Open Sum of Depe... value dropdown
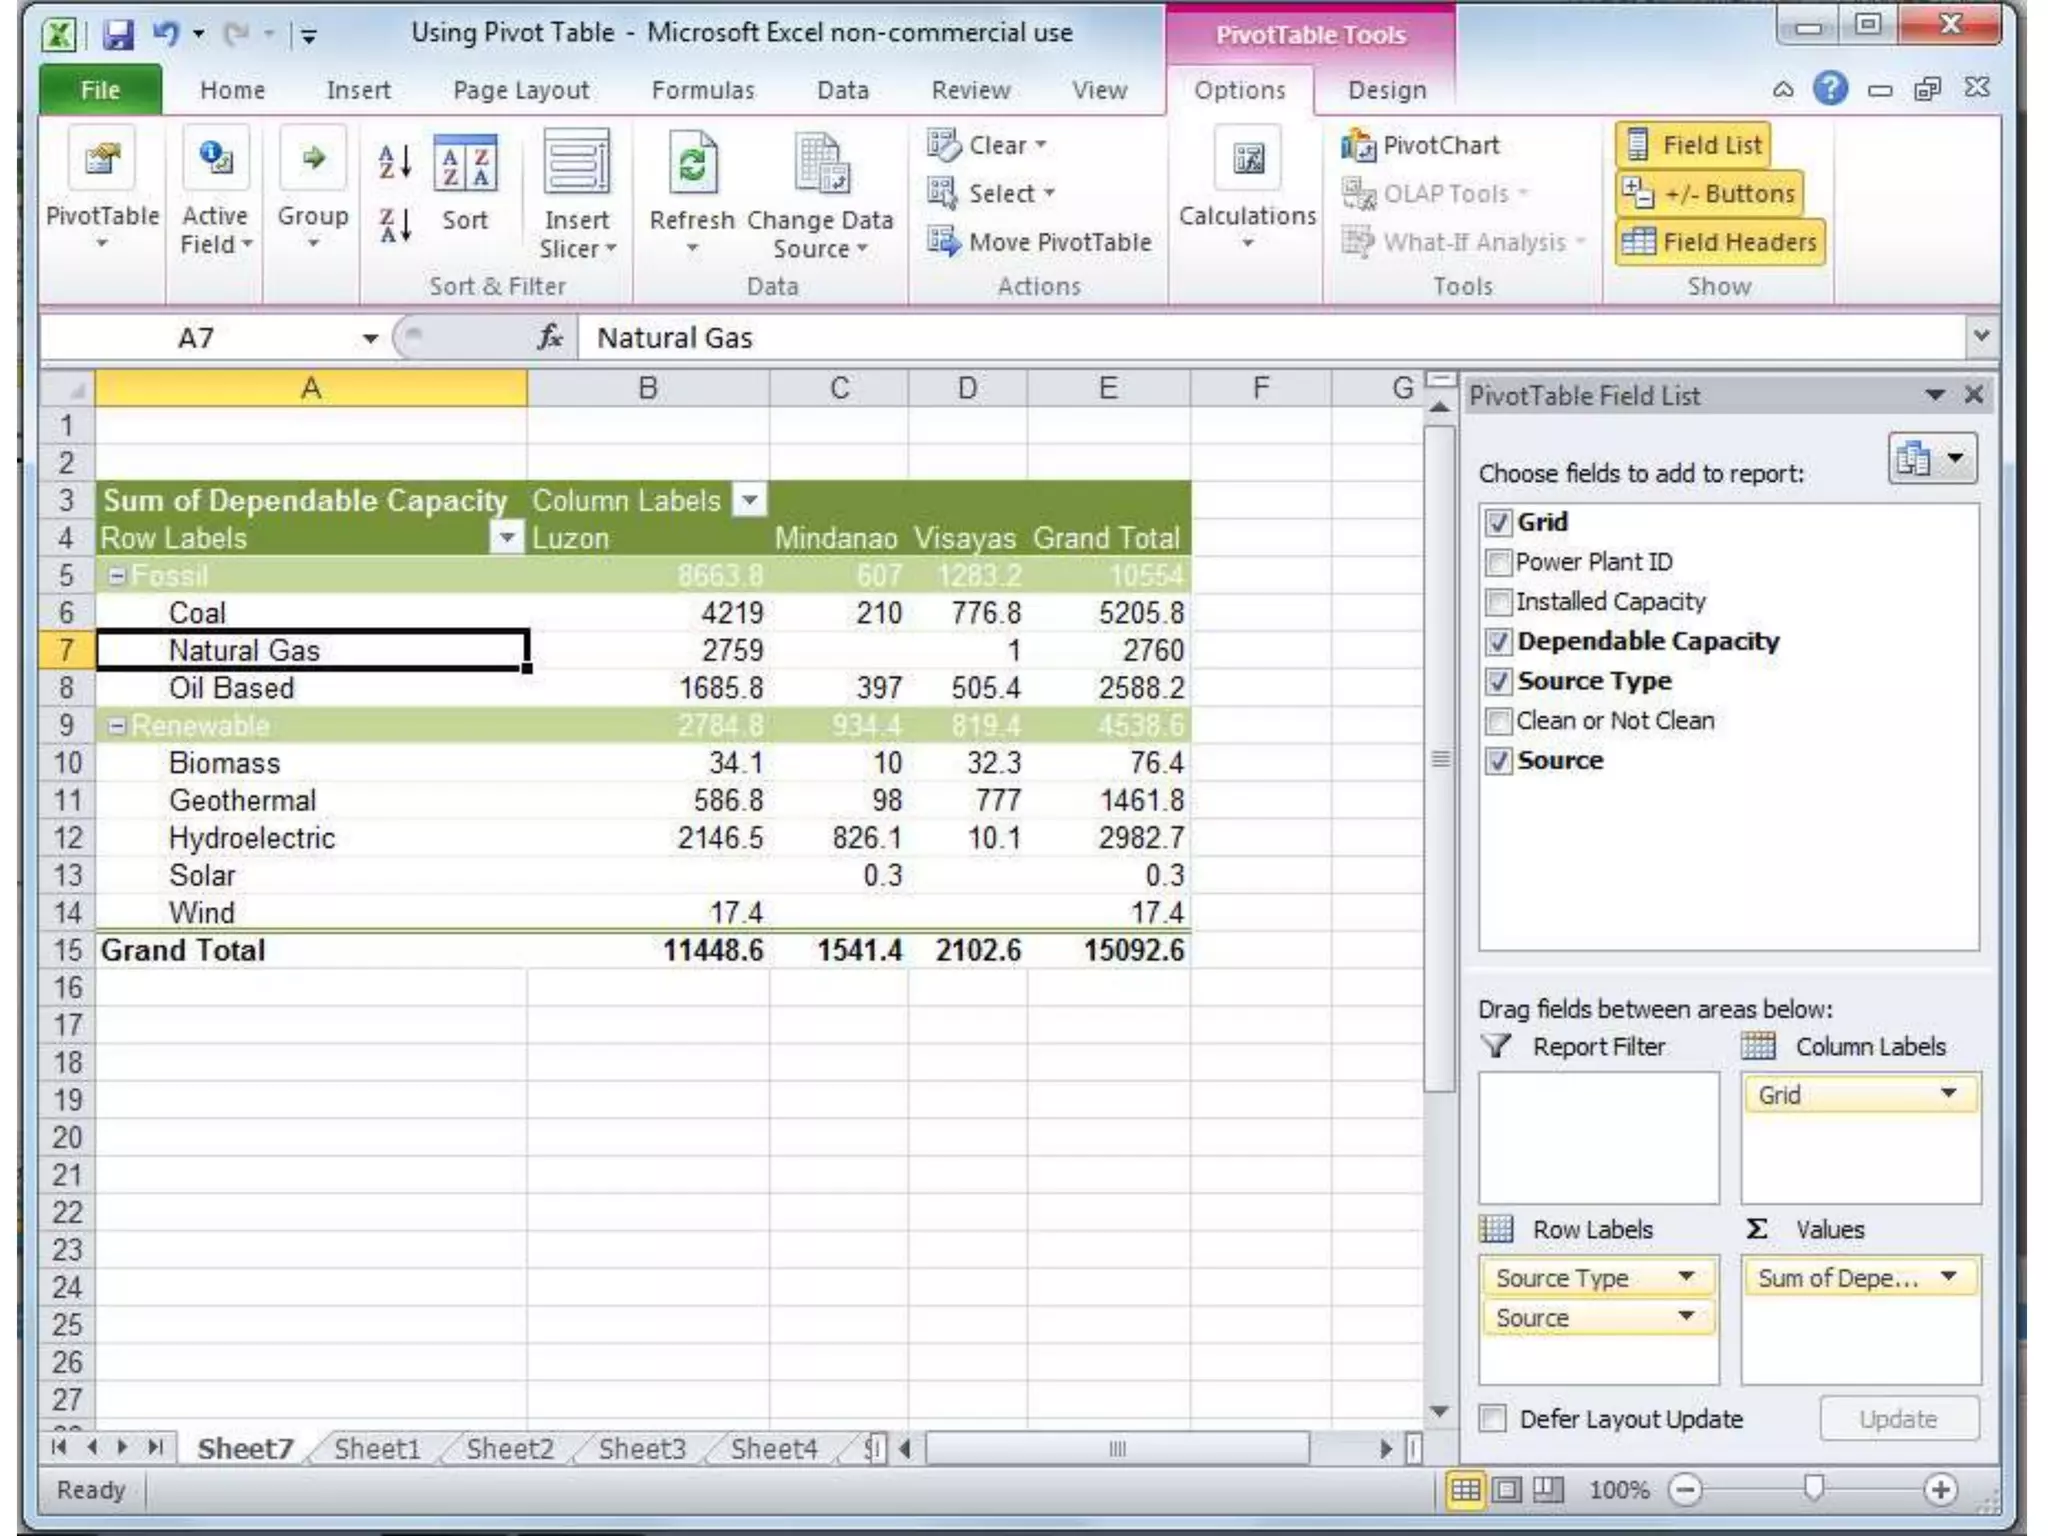The image size is (2048, 1536). coord(1948,1277)
